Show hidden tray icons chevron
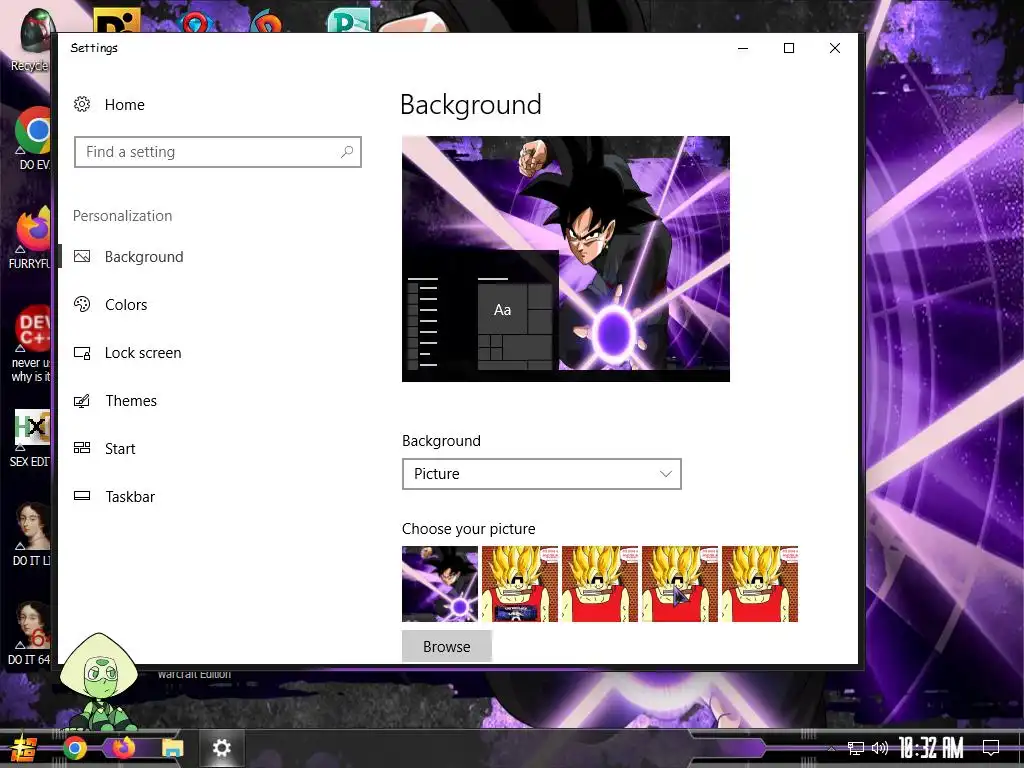This screenshot has width=1024, height=768. point(831,748)
